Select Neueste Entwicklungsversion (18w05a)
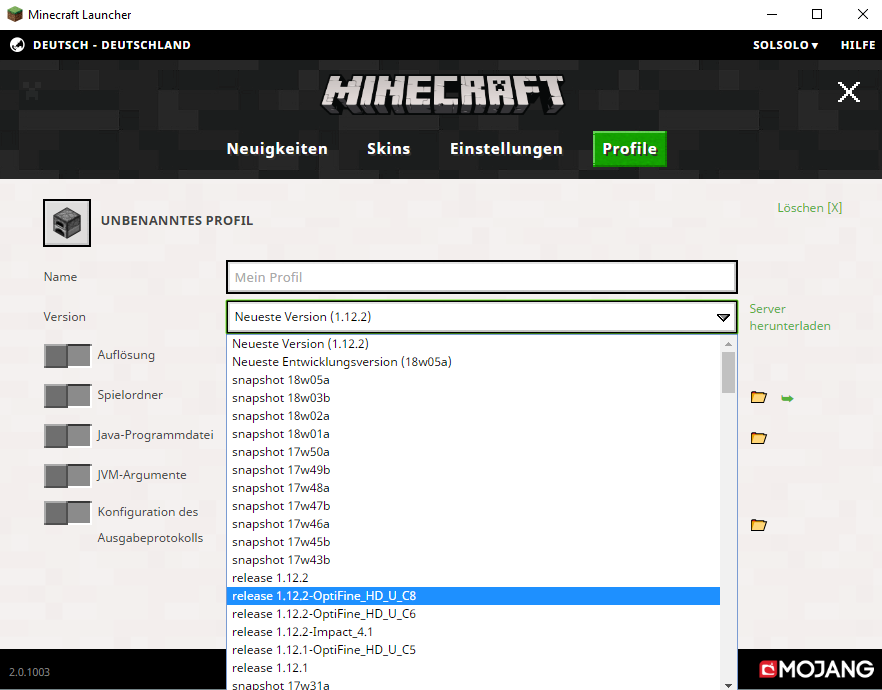882x690 pixels. tap(473, 362)
